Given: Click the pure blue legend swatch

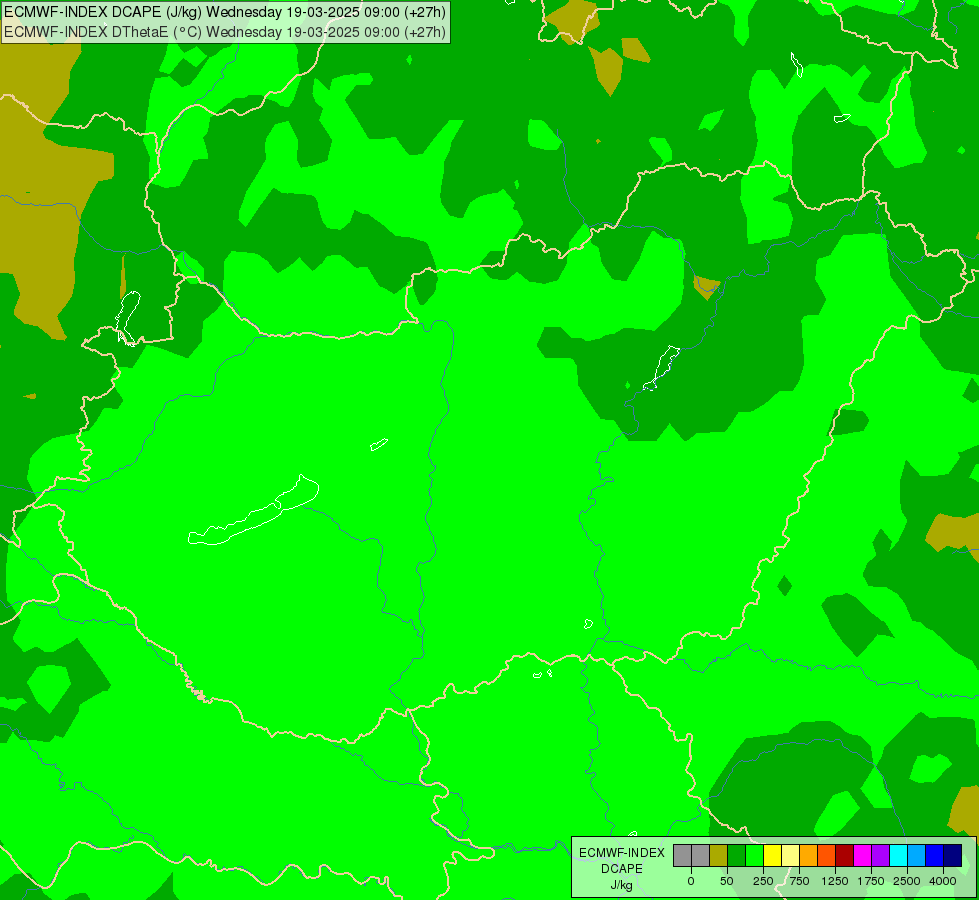Looking at the screenshot, I should tap(935, 856).
